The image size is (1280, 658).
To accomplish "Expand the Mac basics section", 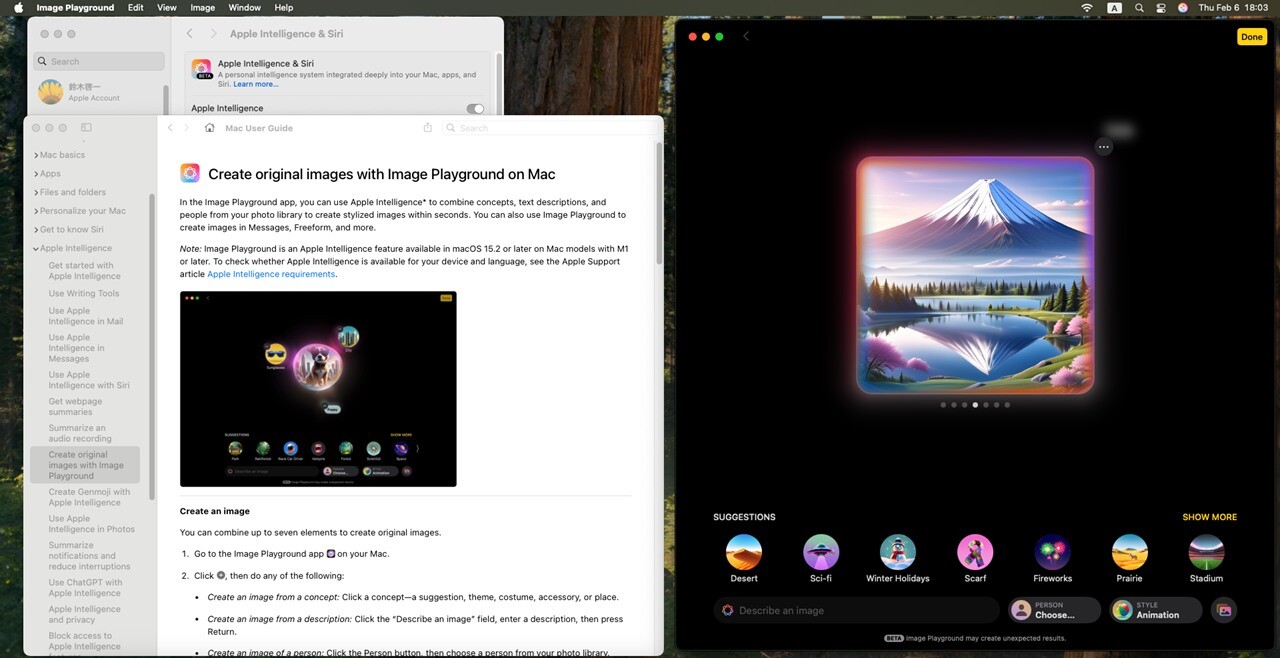I will [36, 155].
